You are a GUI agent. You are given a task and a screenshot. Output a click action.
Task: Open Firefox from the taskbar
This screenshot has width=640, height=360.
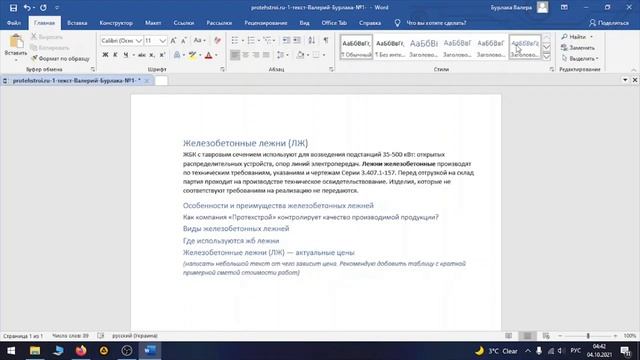pos(81,351)
